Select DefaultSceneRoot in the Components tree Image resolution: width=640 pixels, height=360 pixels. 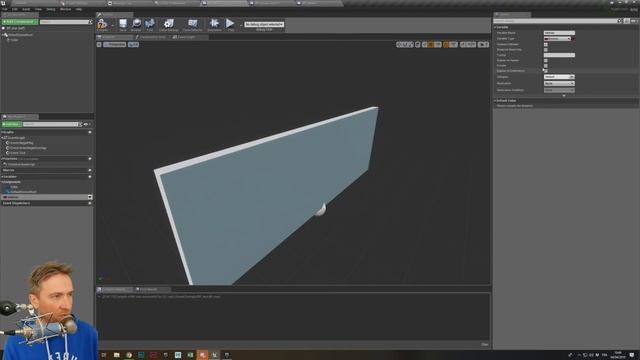click(19, 35)
